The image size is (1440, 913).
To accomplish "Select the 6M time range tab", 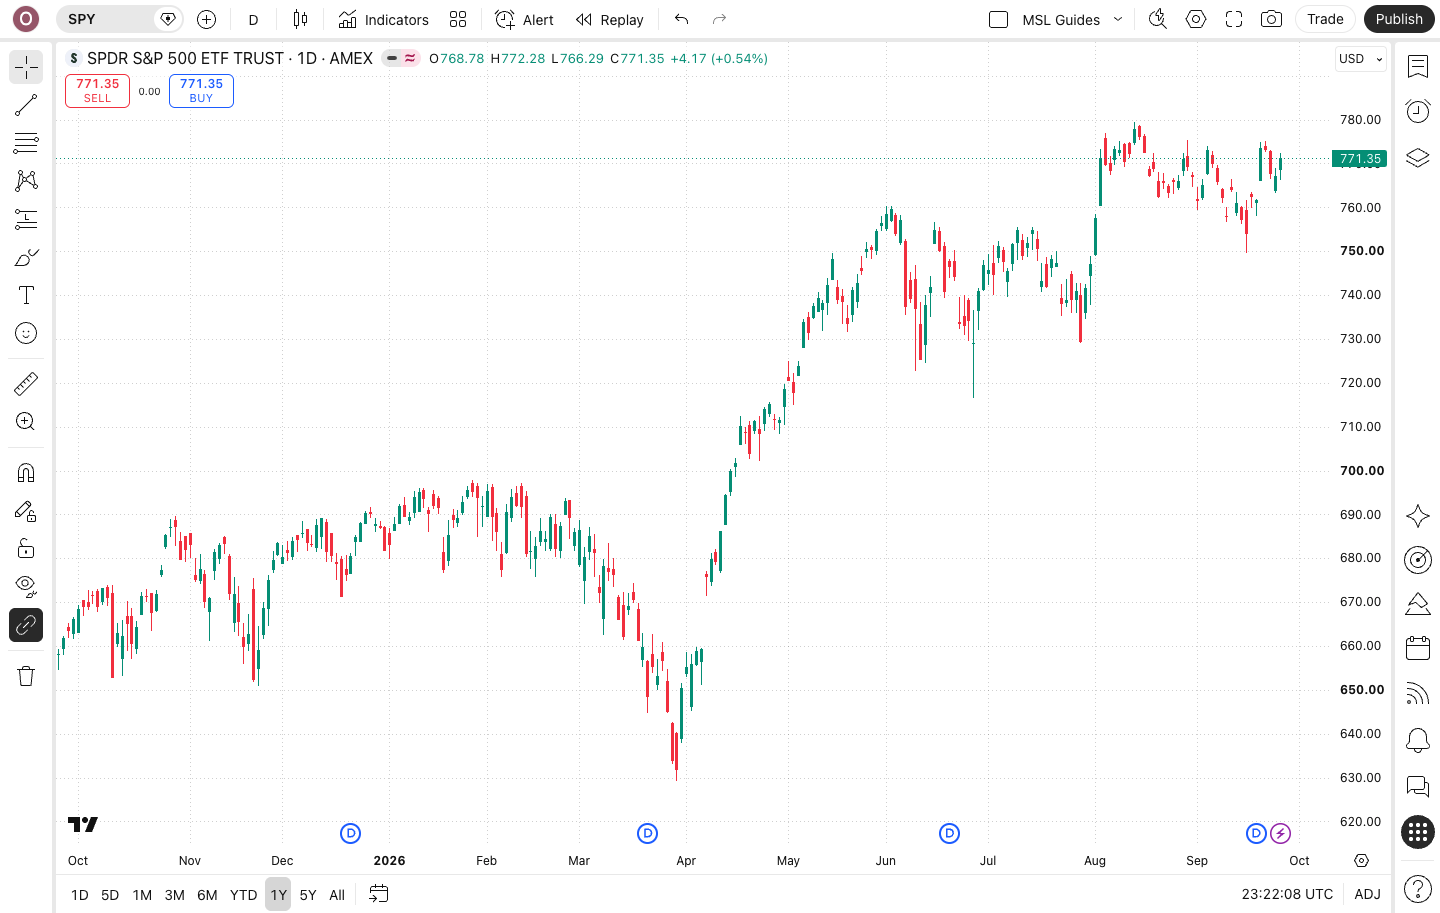I will tap(207, 895).
